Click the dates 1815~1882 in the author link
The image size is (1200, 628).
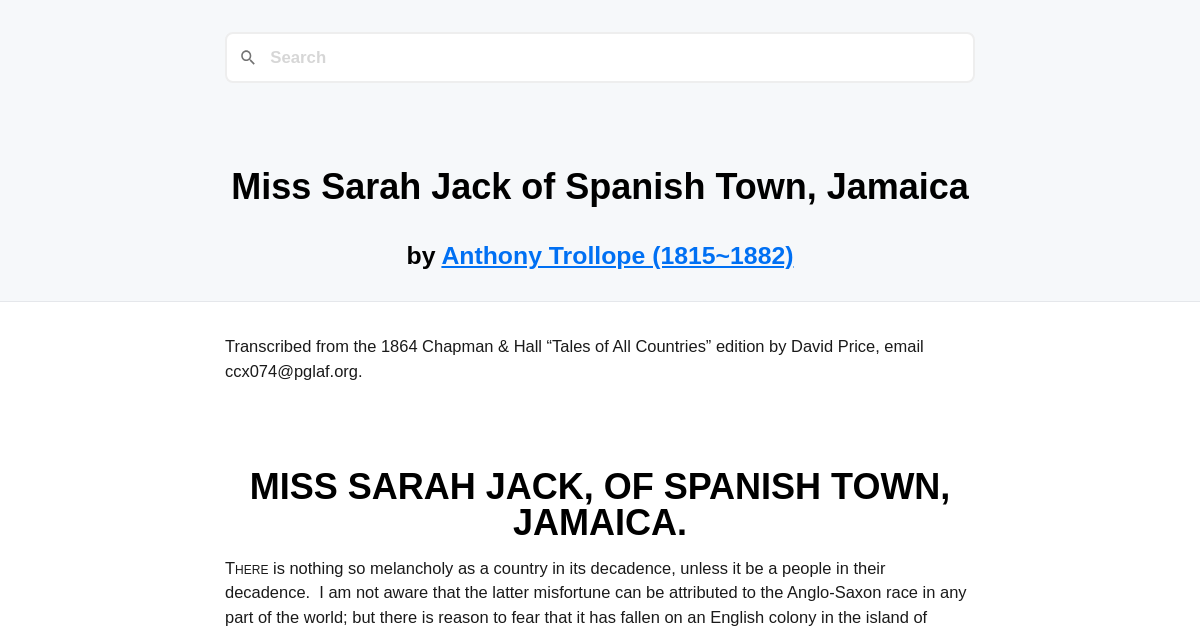tap(722, 255)
